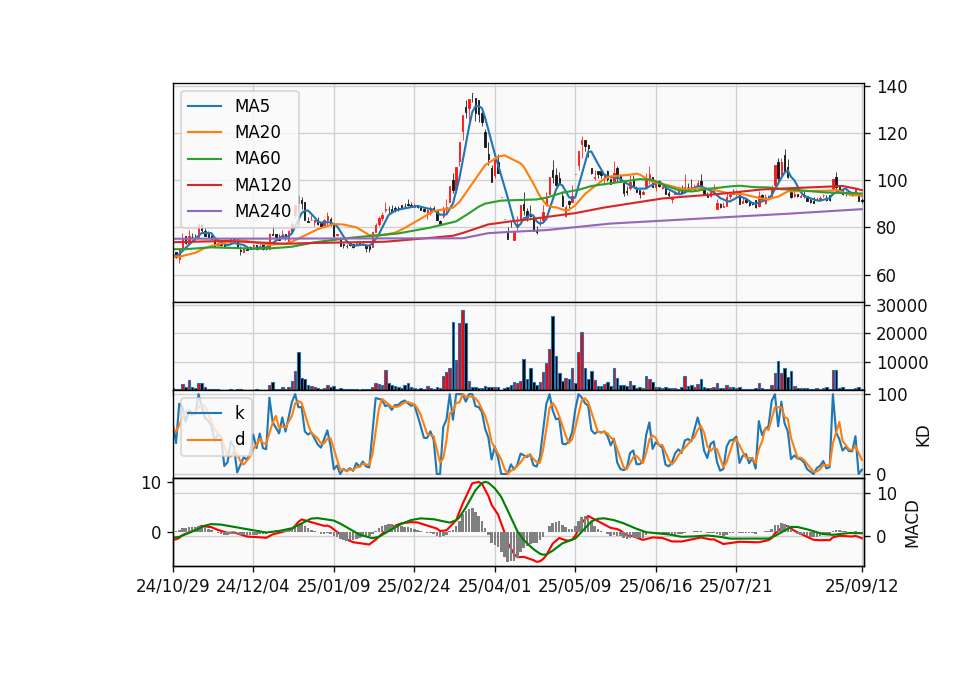The image size is (960, 690).
Task: Click the green MA60 legend line sample
Action: tap(204, 159)
